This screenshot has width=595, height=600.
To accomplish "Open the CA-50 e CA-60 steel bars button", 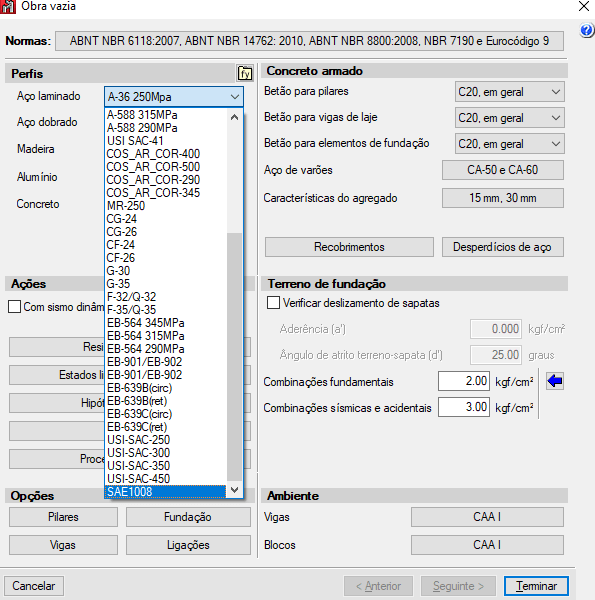I will coord(503,170).
